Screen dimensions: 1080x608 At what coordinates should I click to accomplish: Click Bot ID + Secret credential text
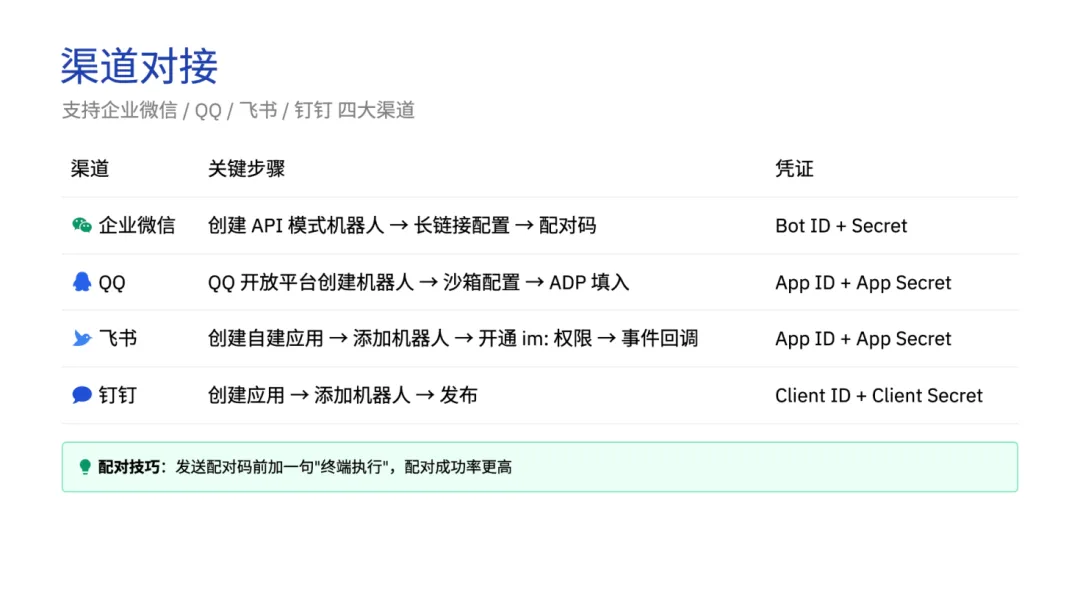[841, 226]
